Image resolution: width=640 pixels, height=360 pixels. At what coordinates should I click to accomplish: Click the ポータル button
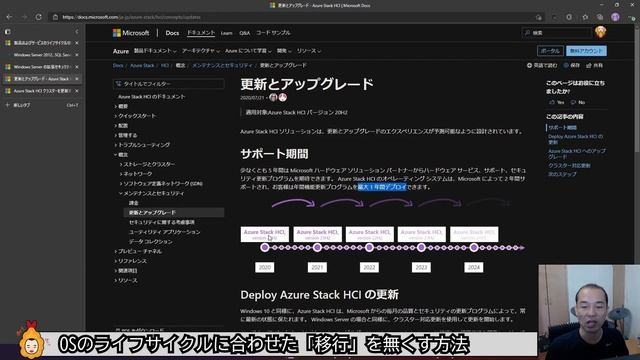point(550,51)
